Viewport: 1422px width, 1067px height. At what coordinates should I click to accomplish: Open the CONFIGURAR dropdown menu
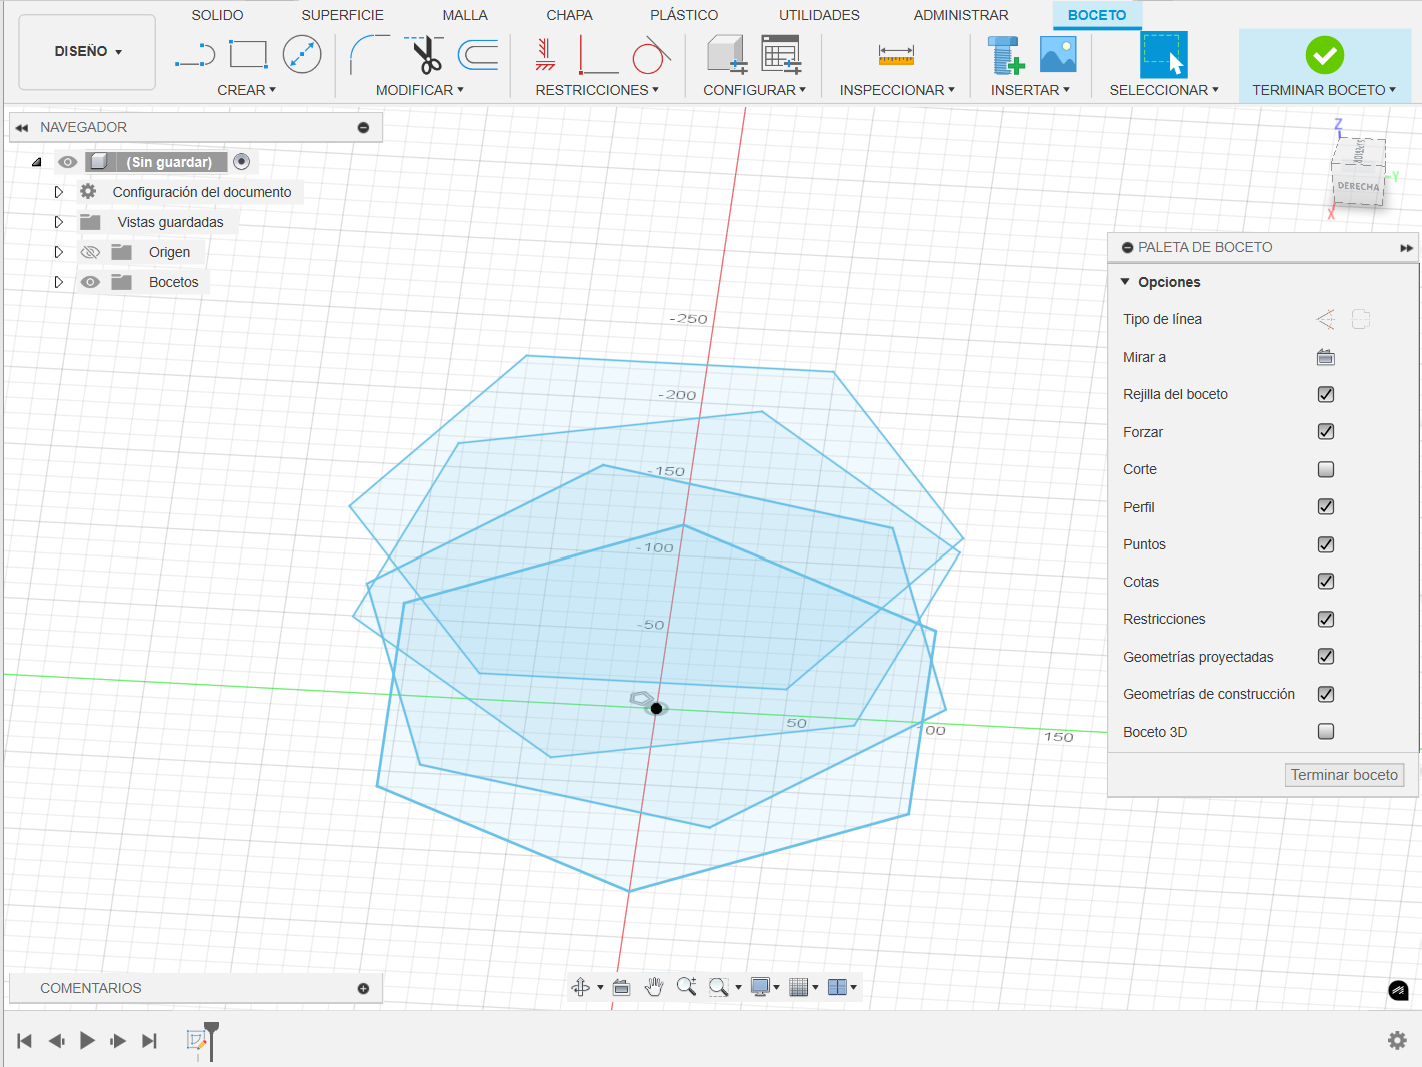(x=754, y=90)
